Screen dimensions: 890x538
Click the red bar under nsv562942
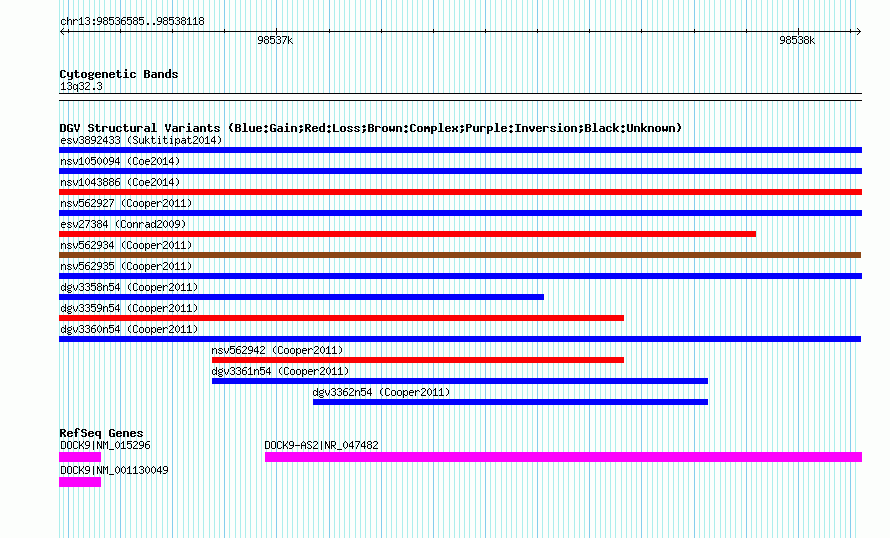(x=418, y=360)
